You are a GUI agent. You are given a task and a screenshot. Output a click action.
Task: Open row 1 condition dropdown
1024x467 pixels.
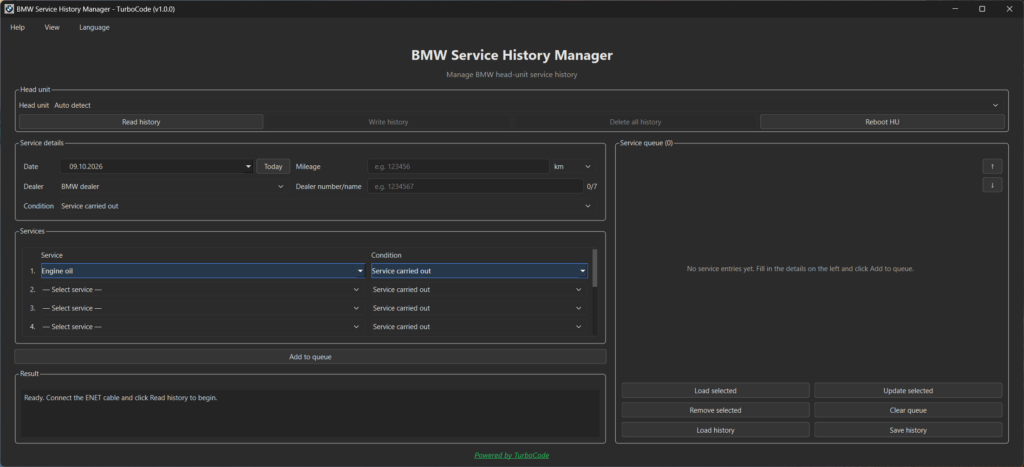pos(479,270)
